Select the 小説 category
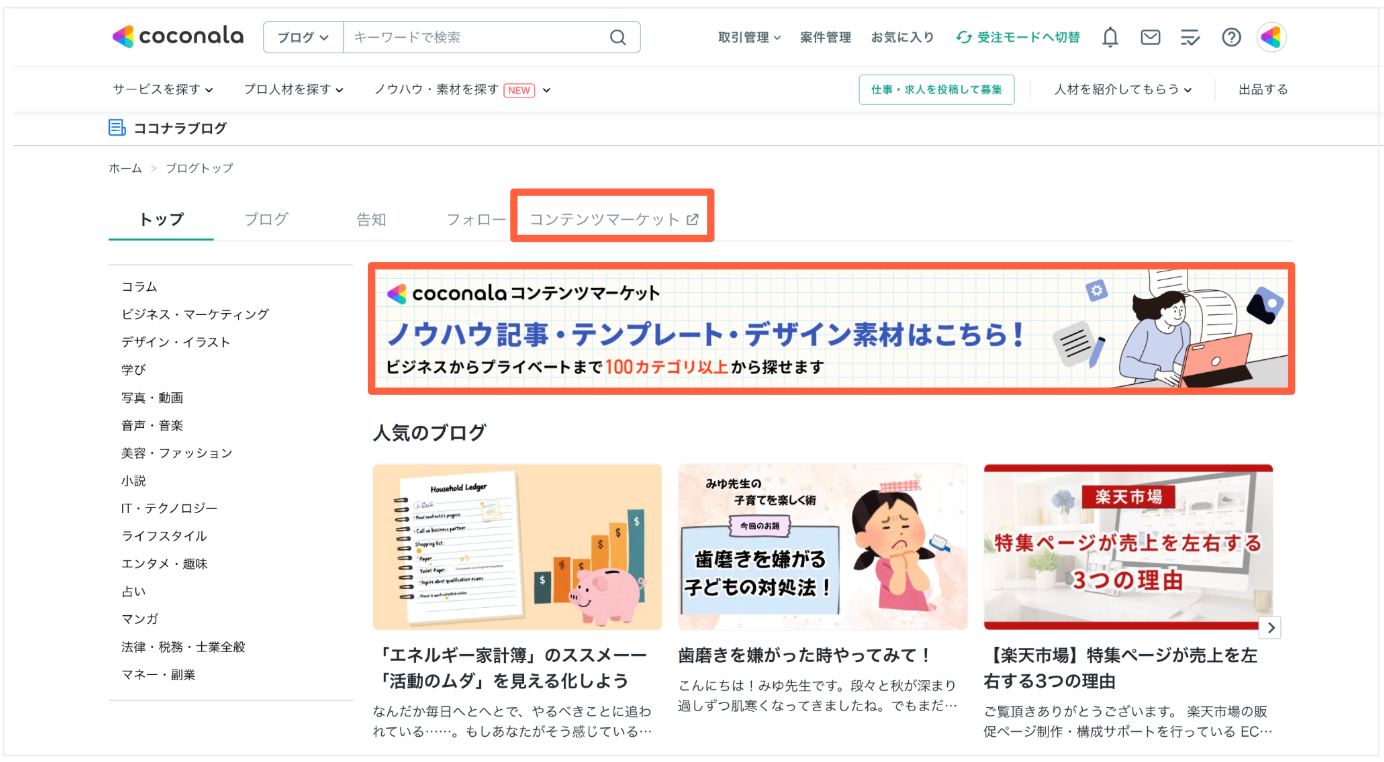Viewport: 1384px width, 762px height. [133, 481]
